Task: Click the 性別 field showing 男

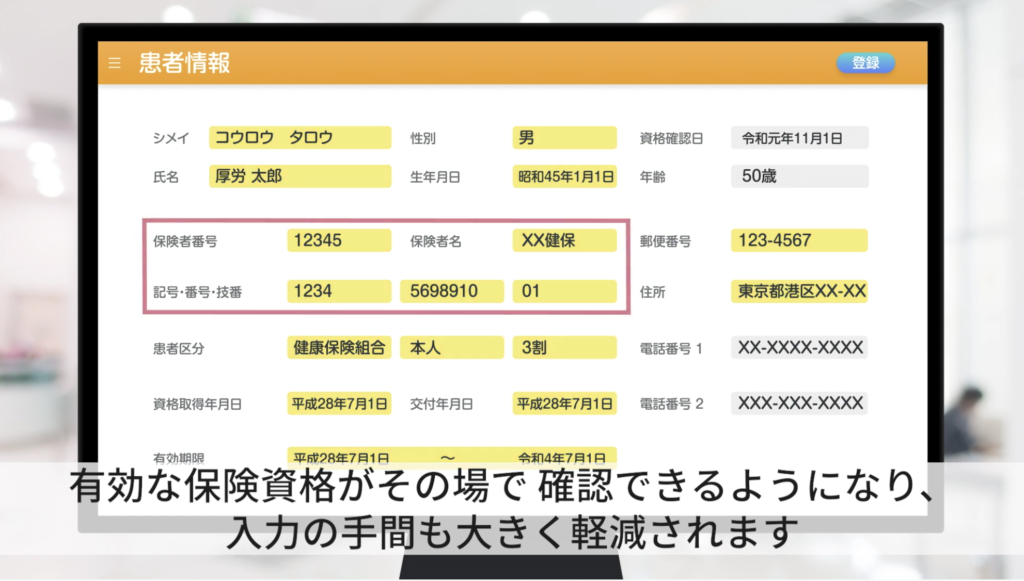Action: click(x=565, y=138)
